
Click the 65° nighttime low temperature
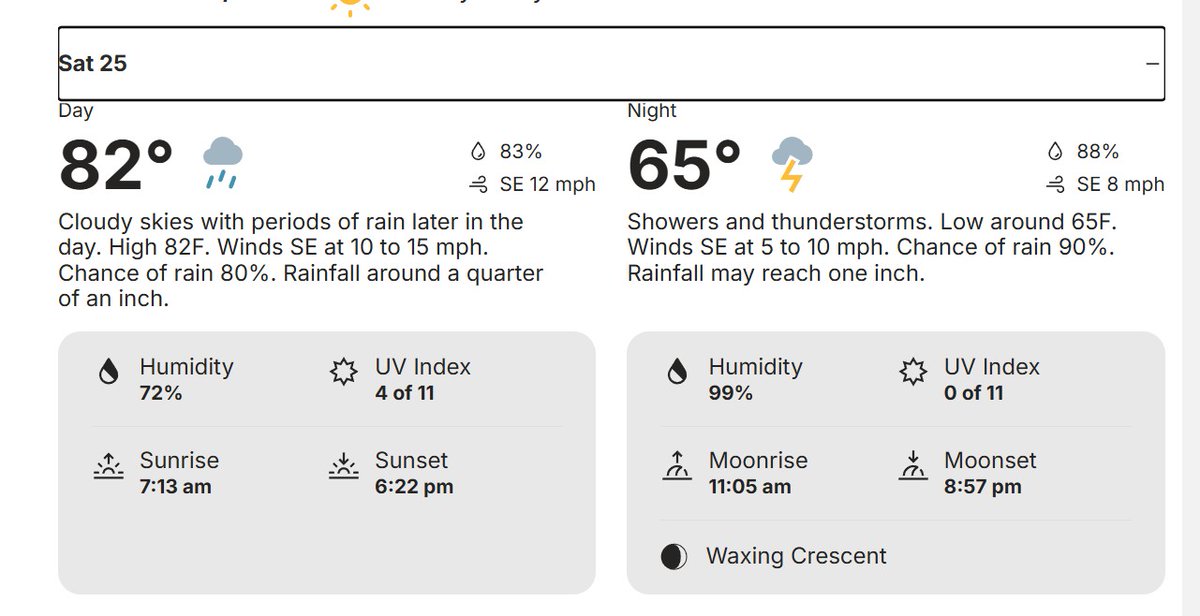[685, 165]
